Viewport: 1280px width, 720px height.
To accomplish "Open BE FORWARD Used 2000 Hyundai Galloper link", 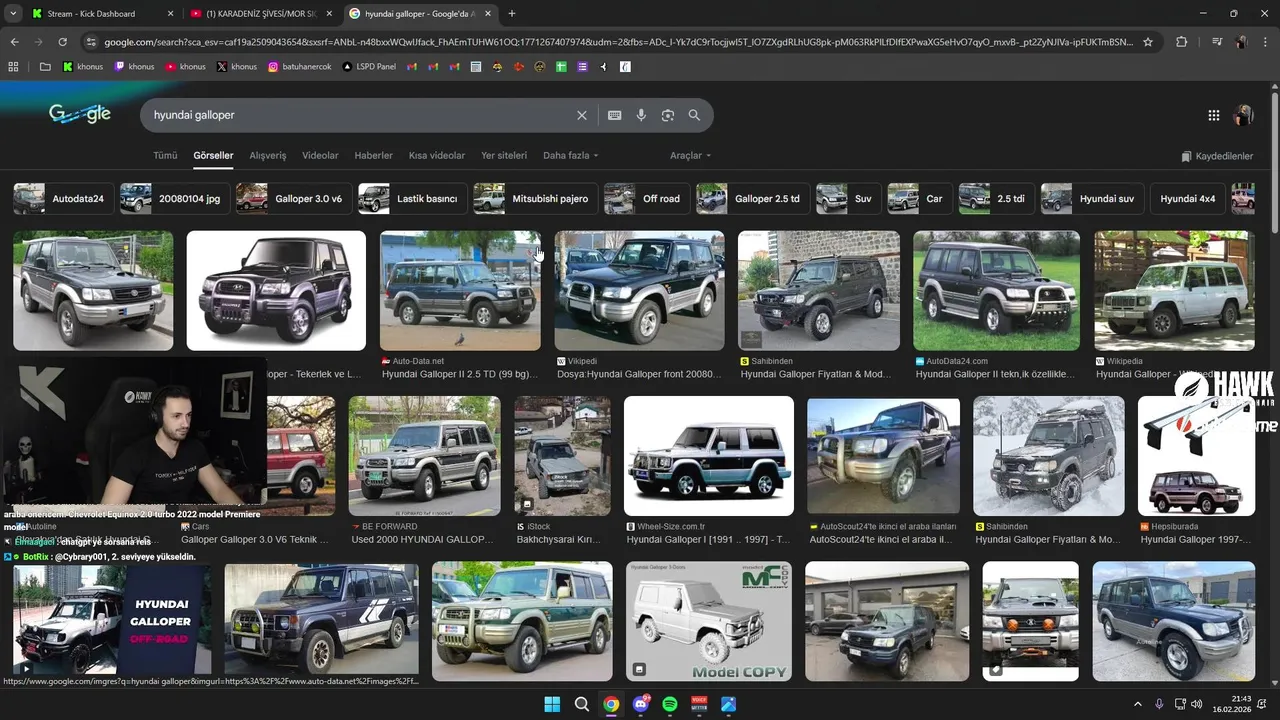I will pos(422,539).
